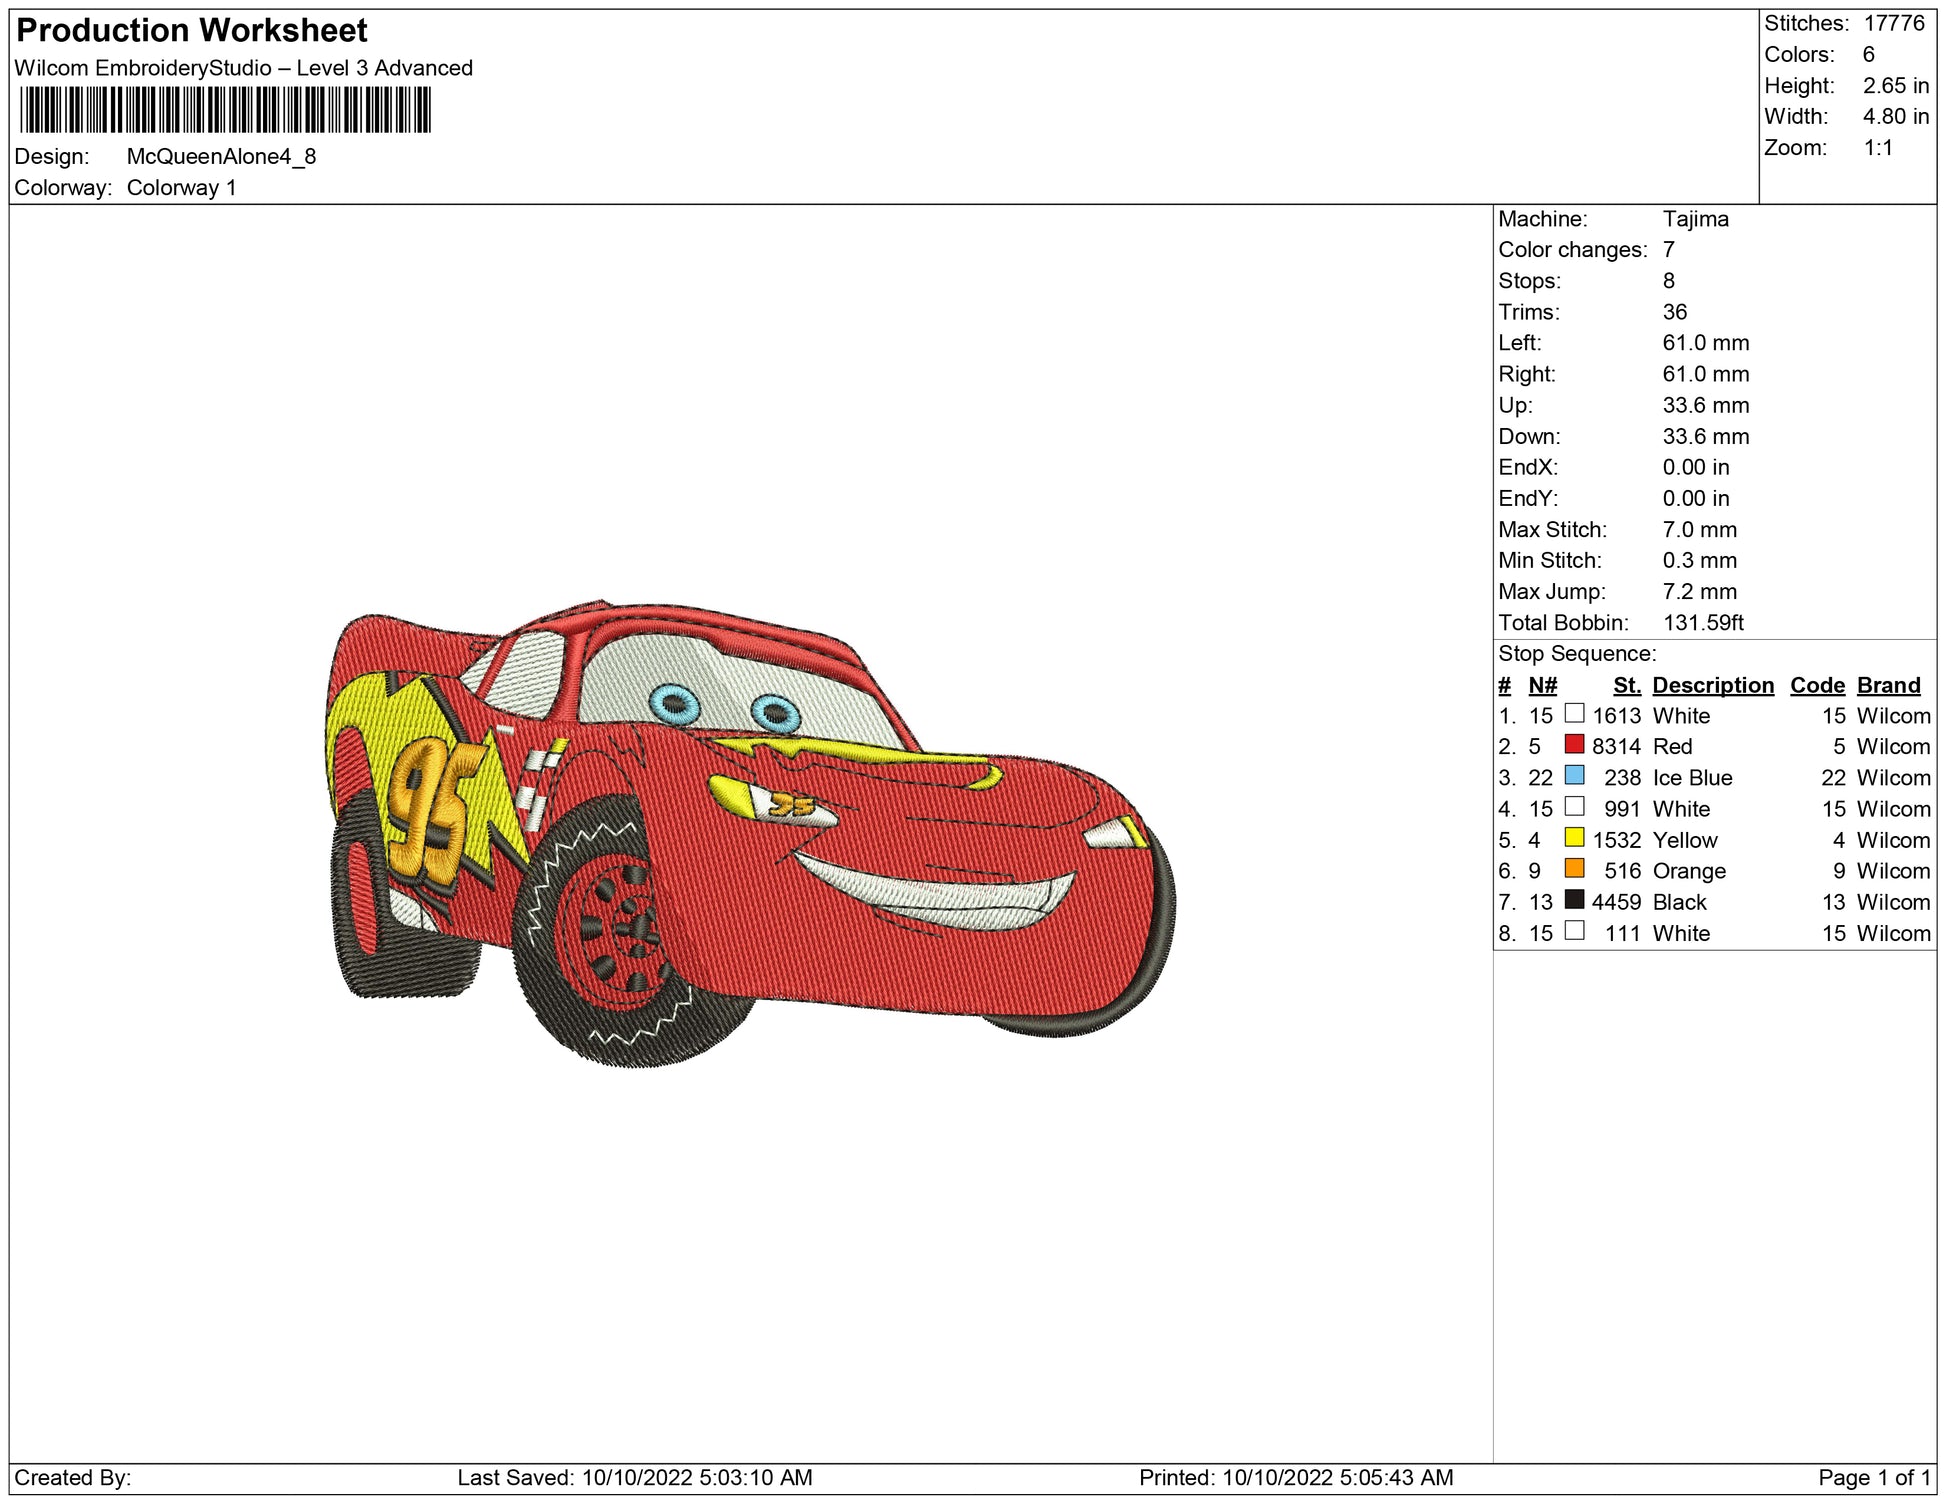
Task: Click the McQueen car embroidery design preview
Action: [750, 835]
